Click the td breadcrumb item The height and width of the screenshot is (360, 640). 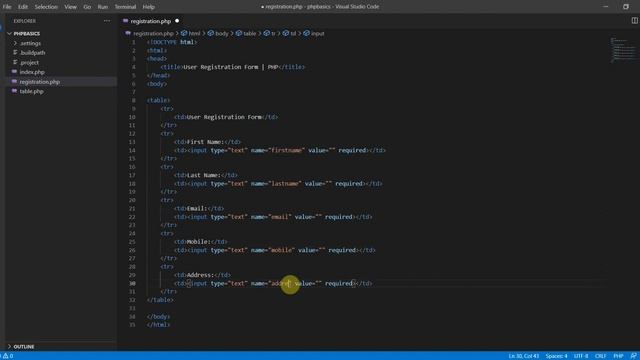coord(293,33)
